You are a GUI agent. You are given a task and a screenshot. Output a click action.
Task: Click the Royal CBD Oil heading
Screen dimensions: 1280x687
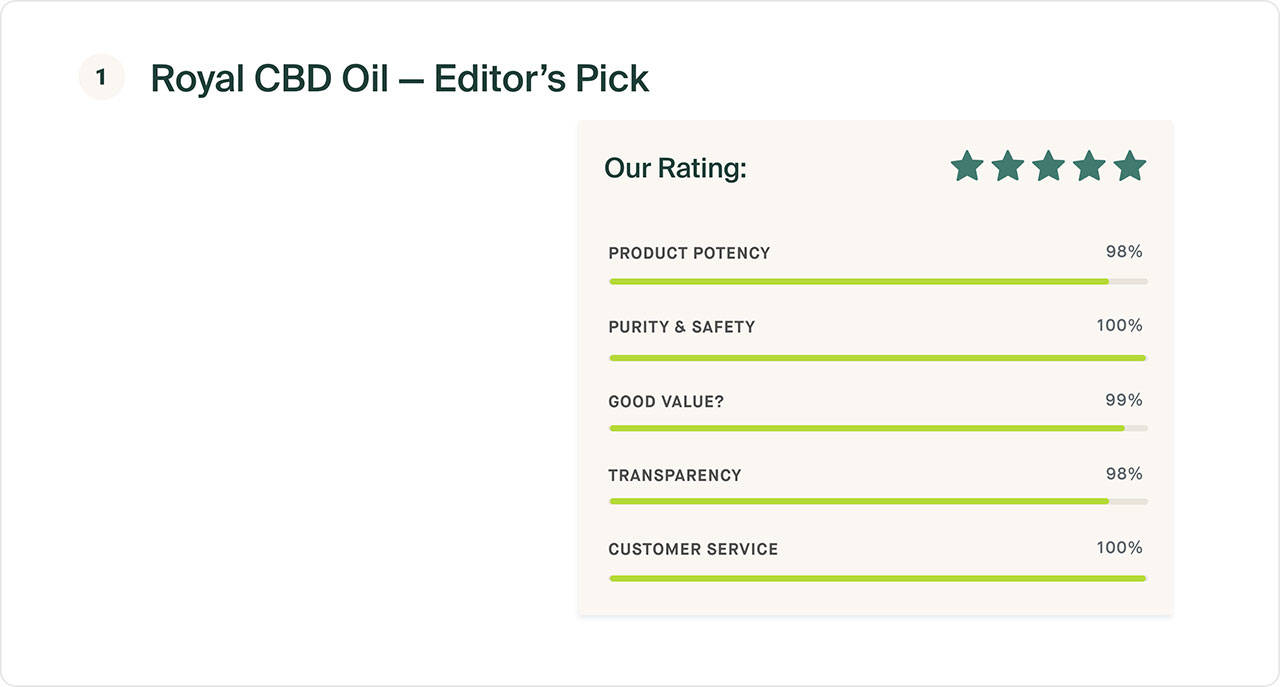[399, 78]
